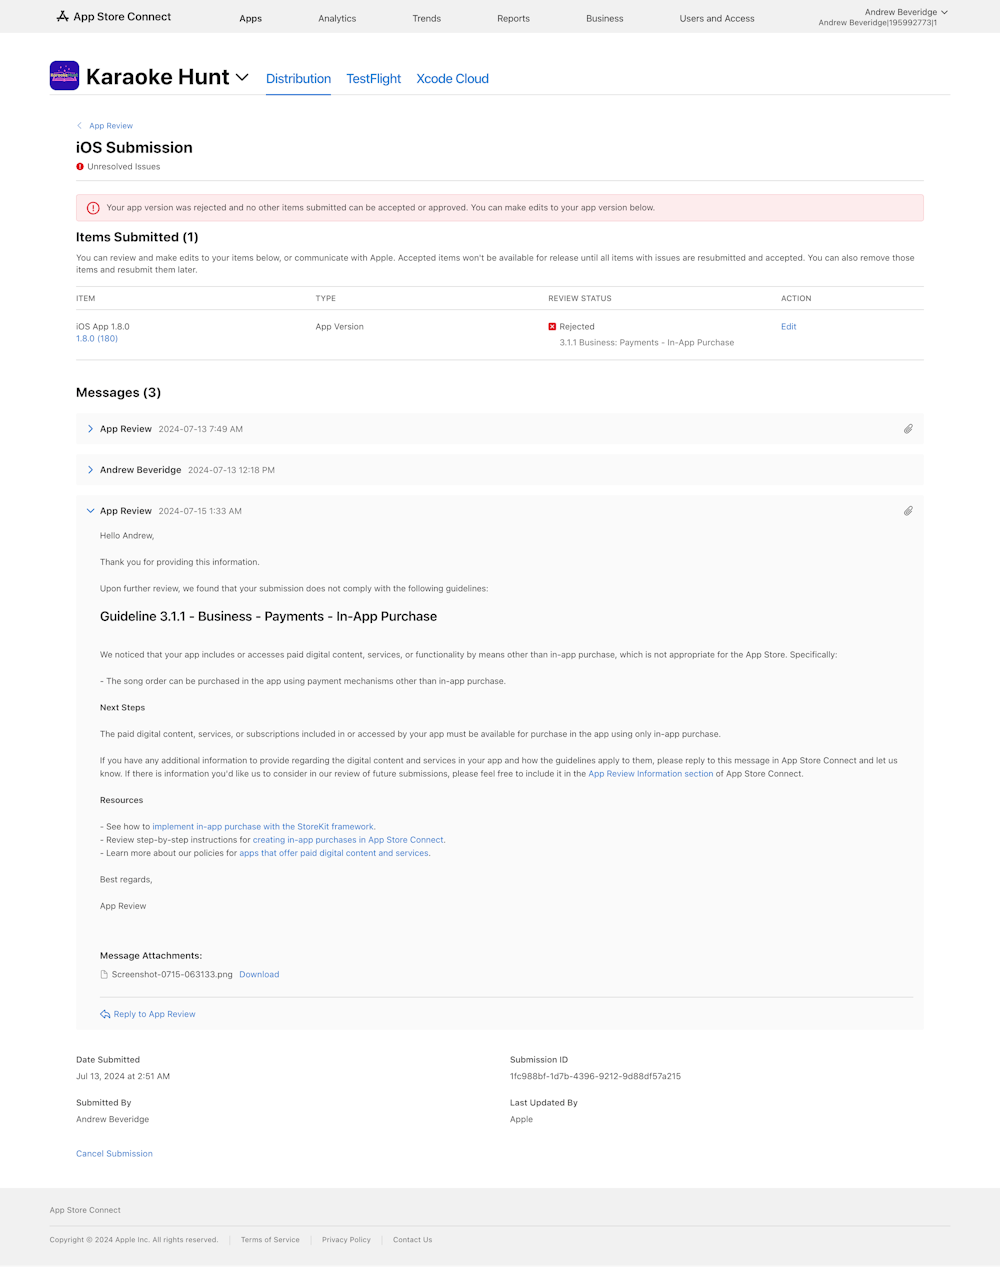Switch to the TestFlight tab
The height and width of the screenshot is (1267, 1000).
pyautogui.click(x=373, y=79)
